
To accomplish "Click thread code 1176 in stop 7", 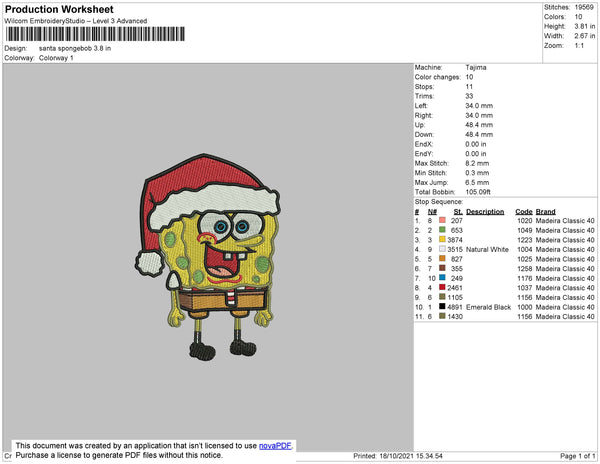I will [x=525, y=278].
